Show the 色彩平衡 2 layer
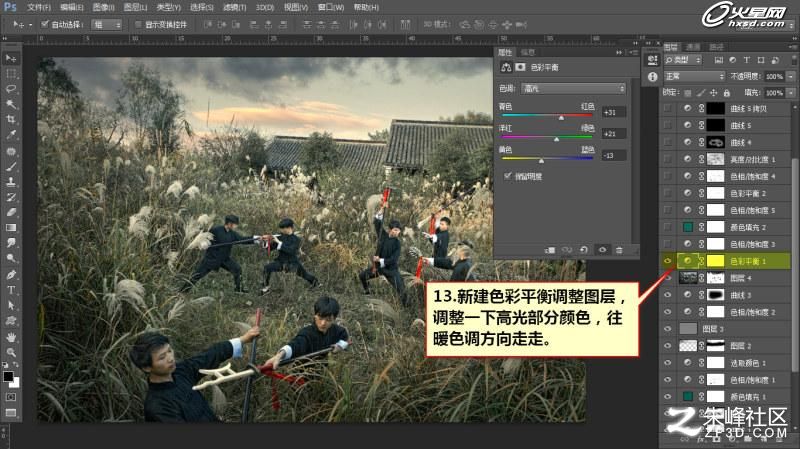 (x=667, y=193)
